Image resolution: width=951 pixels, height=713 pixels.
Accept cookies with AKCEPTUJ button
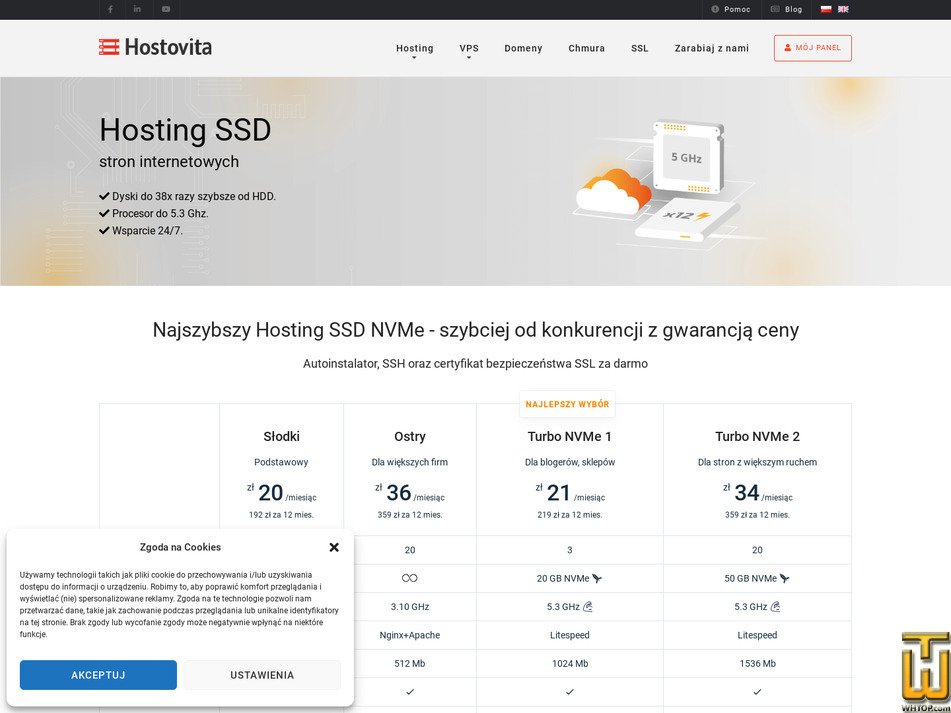click(98, 675)
